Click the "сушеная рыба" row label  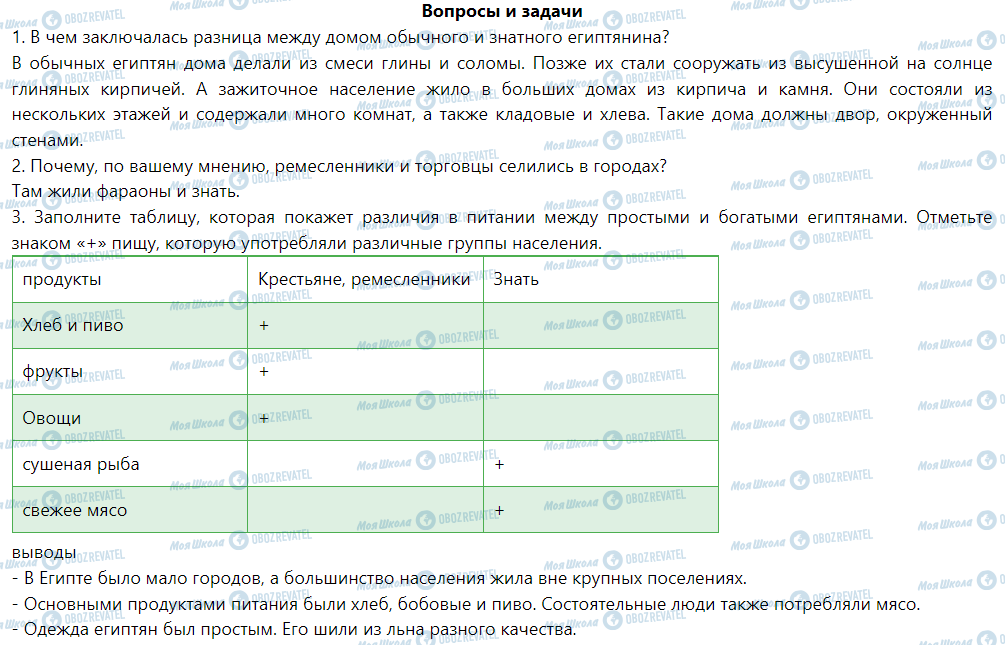(81, 465)
